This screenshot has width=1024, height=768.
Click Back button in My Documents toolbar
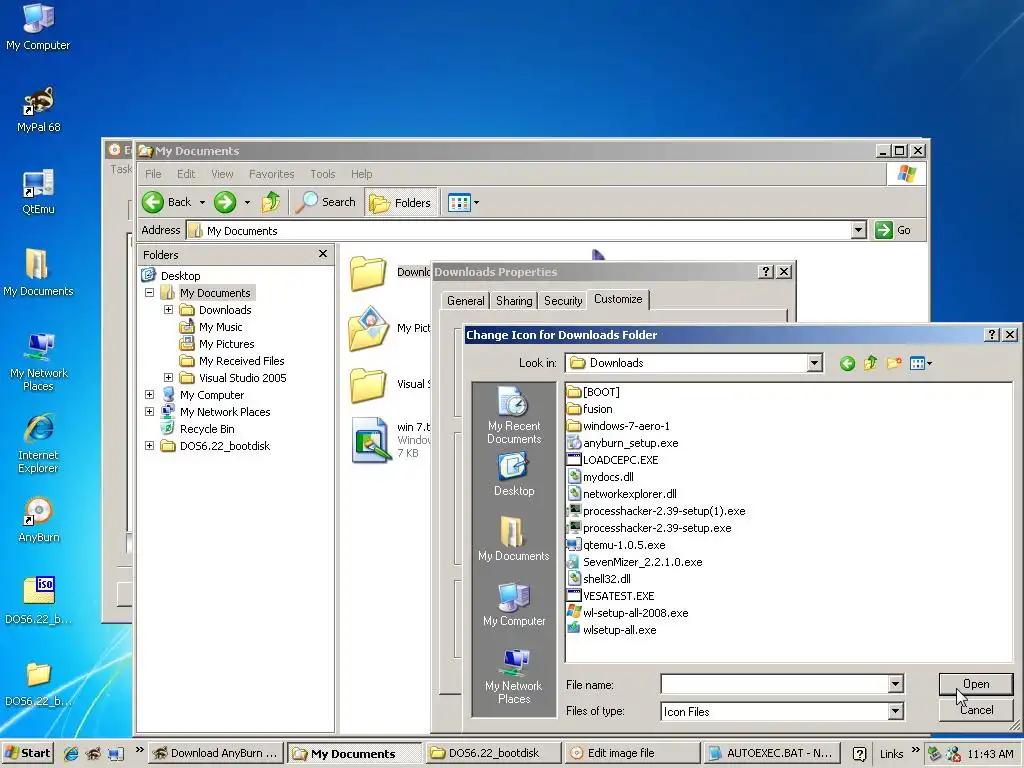(x=167, y=202)
